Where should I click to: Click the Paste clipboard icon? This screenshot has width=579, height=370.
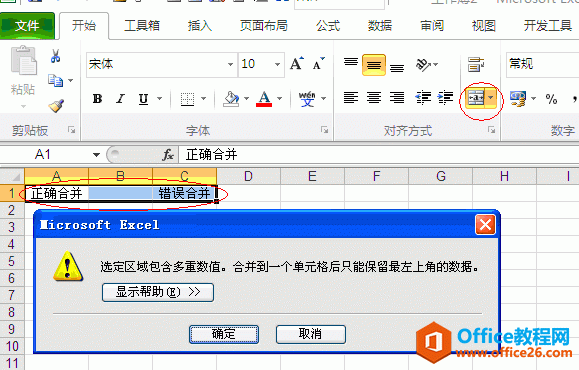pyautogui.click(x=23, y=61)
